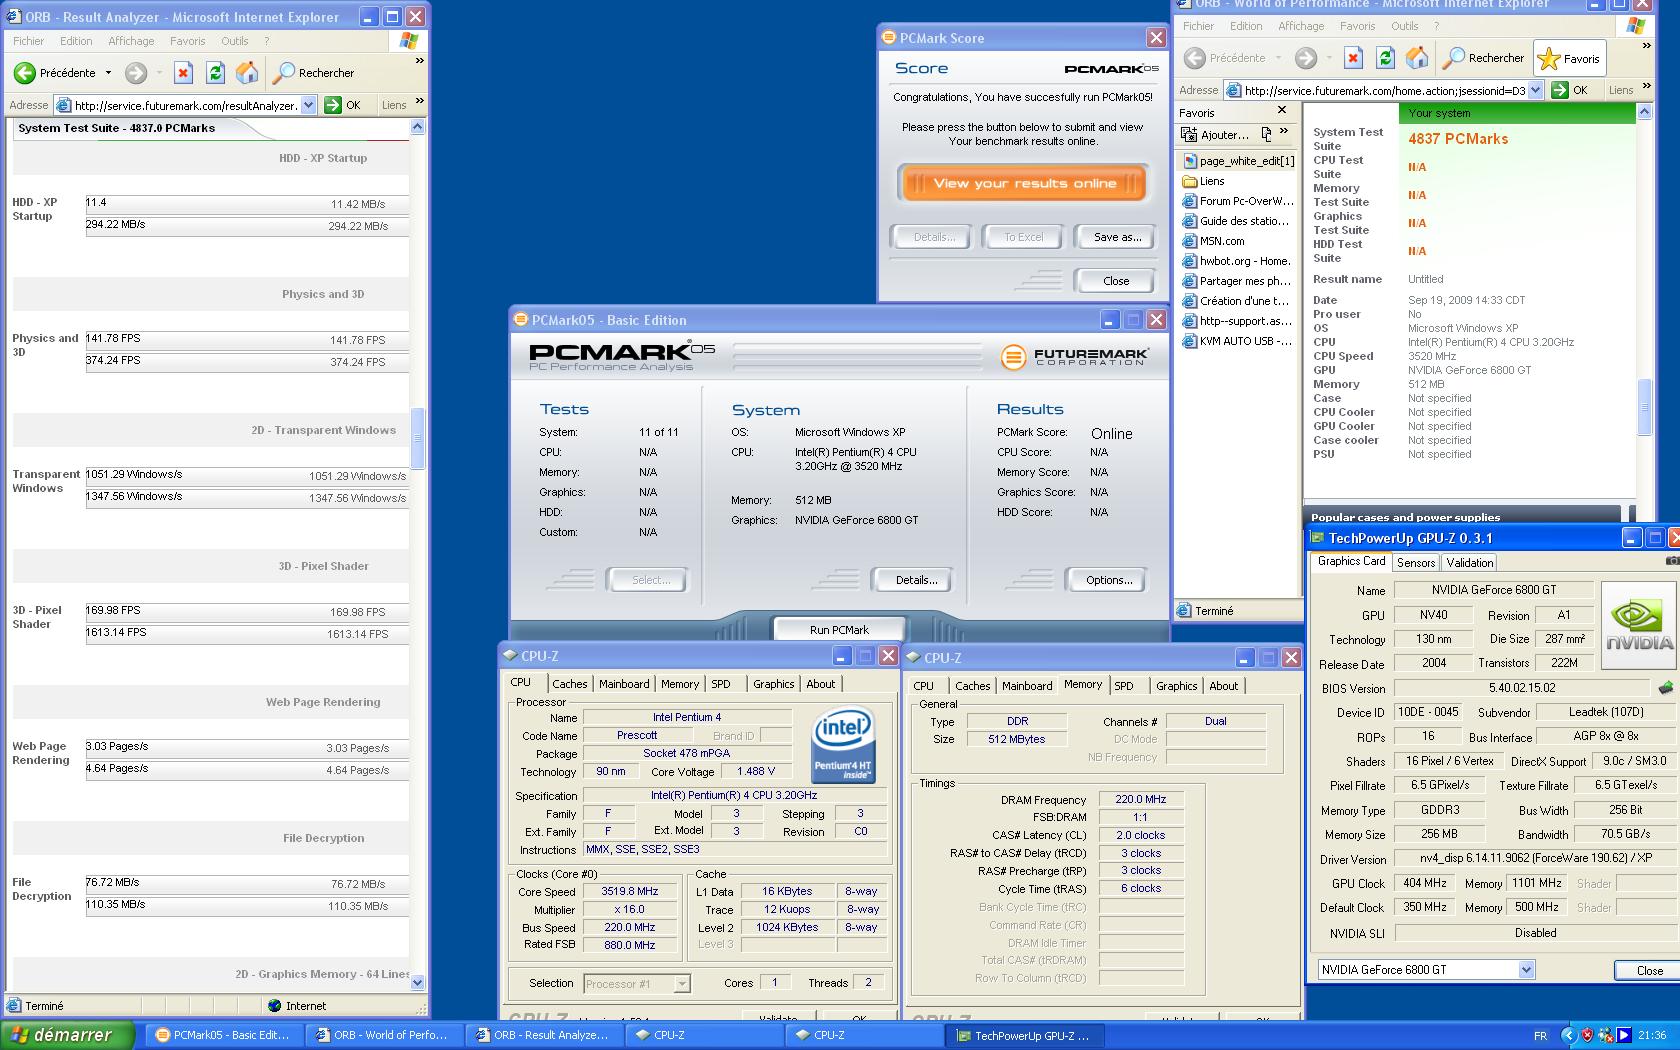The height and width of the screenshot is (1050, 1680).
Task: Click the Intel Pentium 4 HT logo in CPU-Z
Action: [843, 745]
